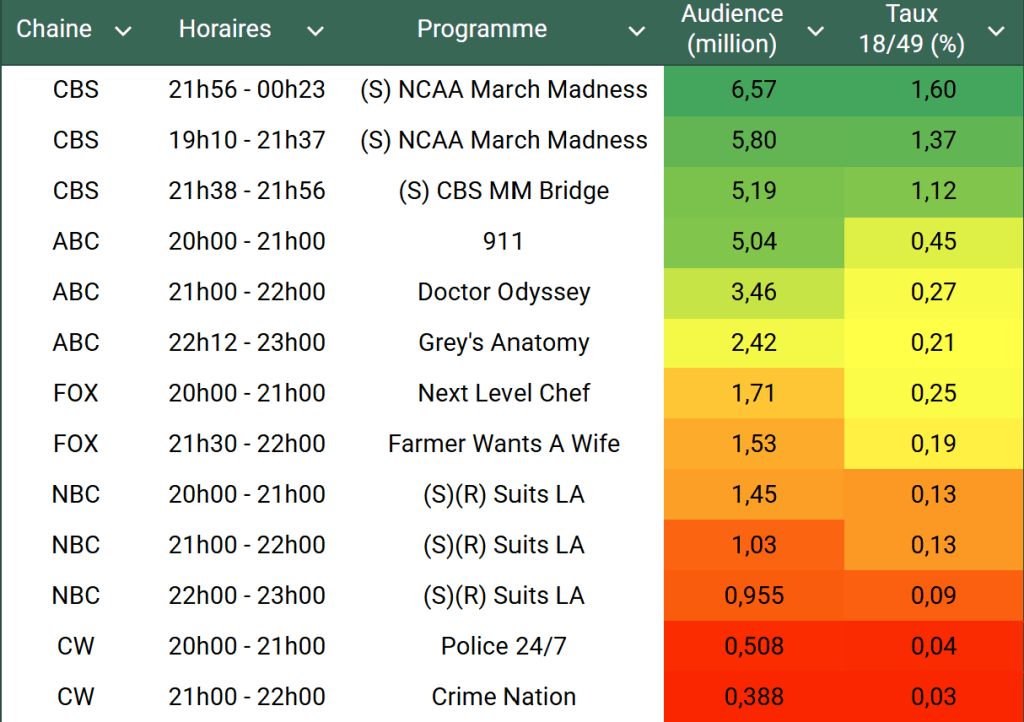Viewport: 1024px width, 722px height.
Task: Select the red 0,388 audience cell
Action: click(754, 697)
